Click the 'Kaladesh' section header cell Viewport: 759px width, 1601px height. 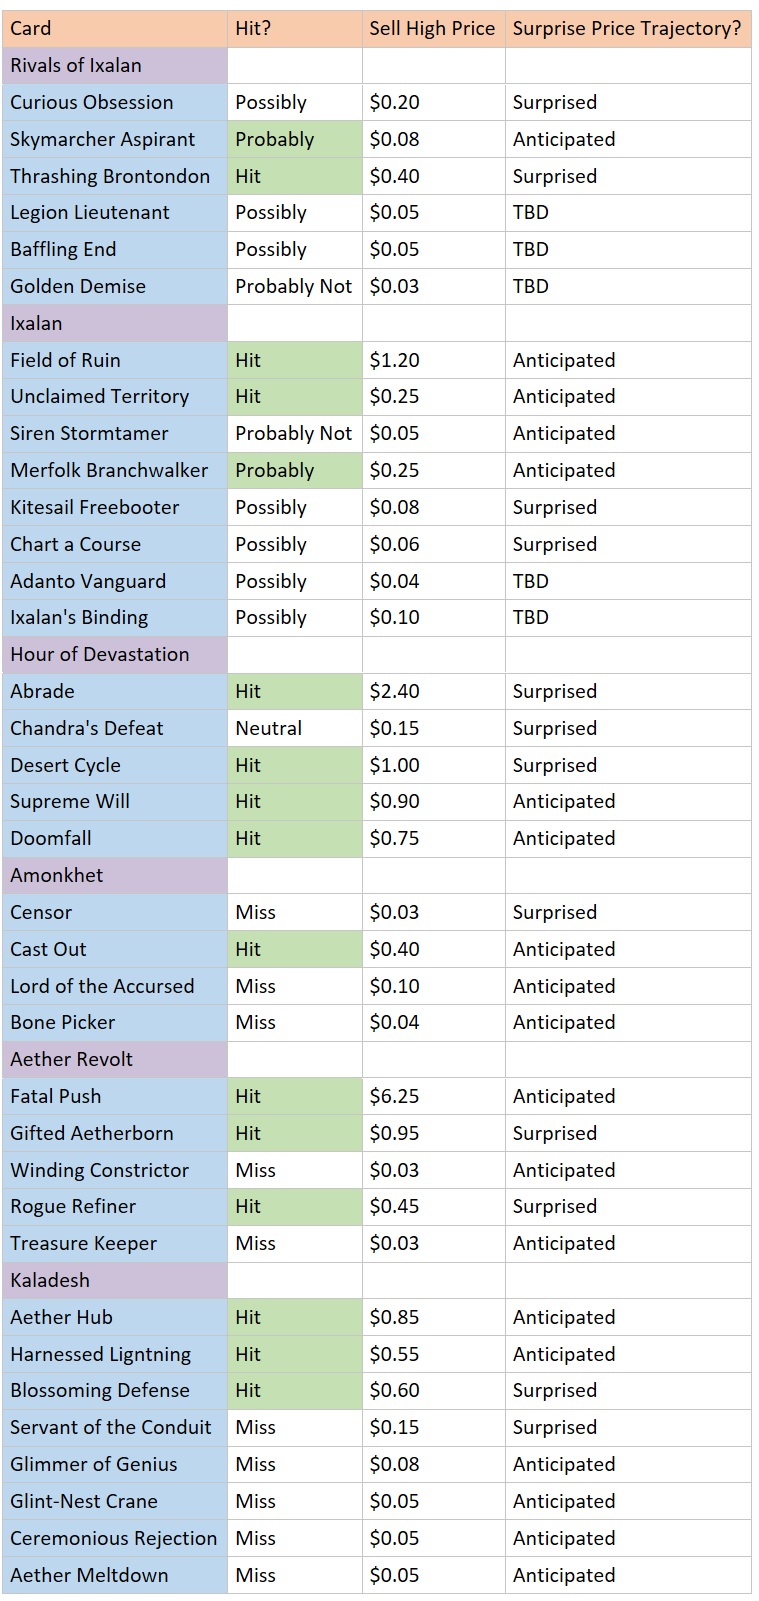[x=115, y=1280]
